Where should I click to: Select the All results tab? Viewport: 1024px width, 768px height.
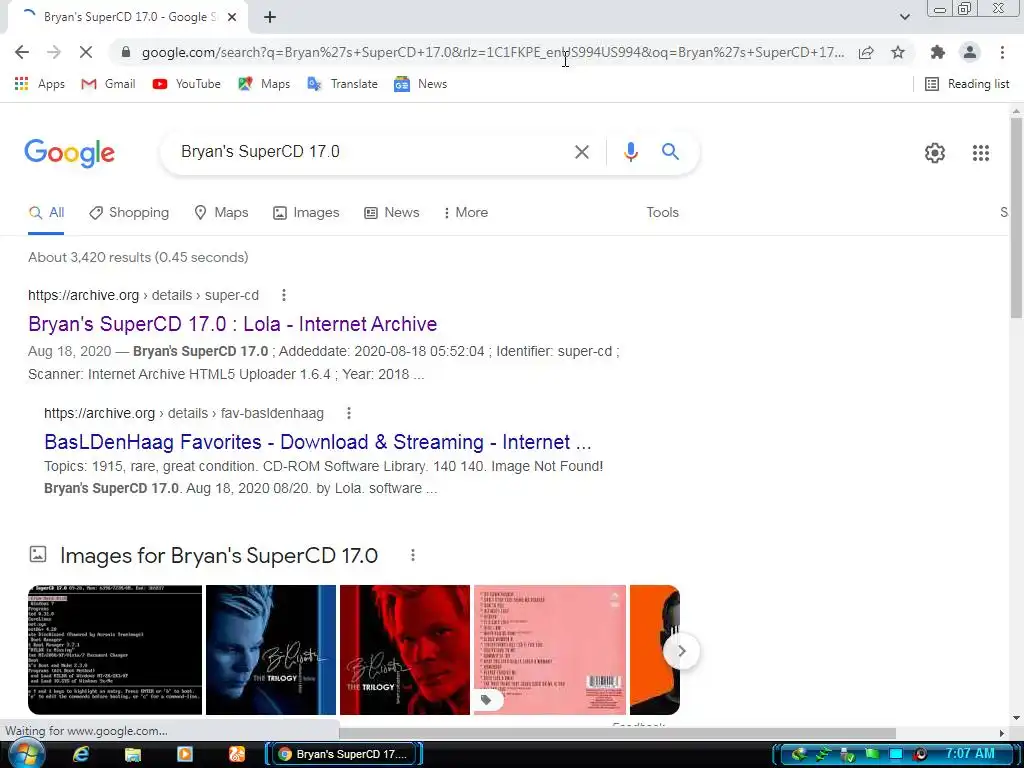pos(46,213)
